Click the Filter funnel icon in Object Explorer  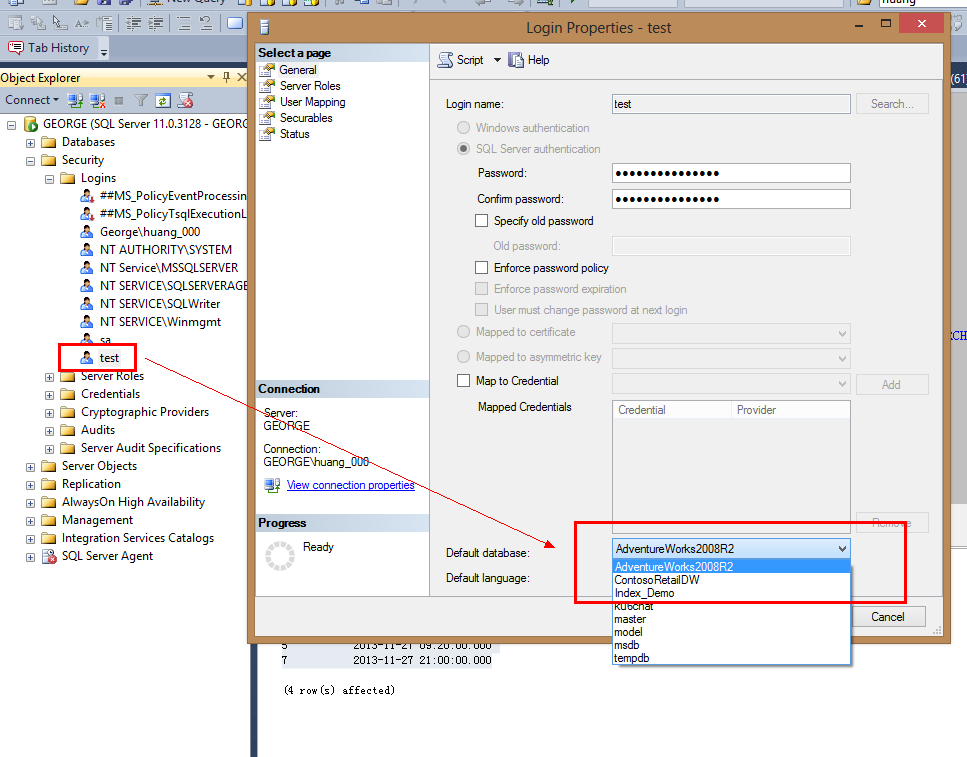(141, 100)
